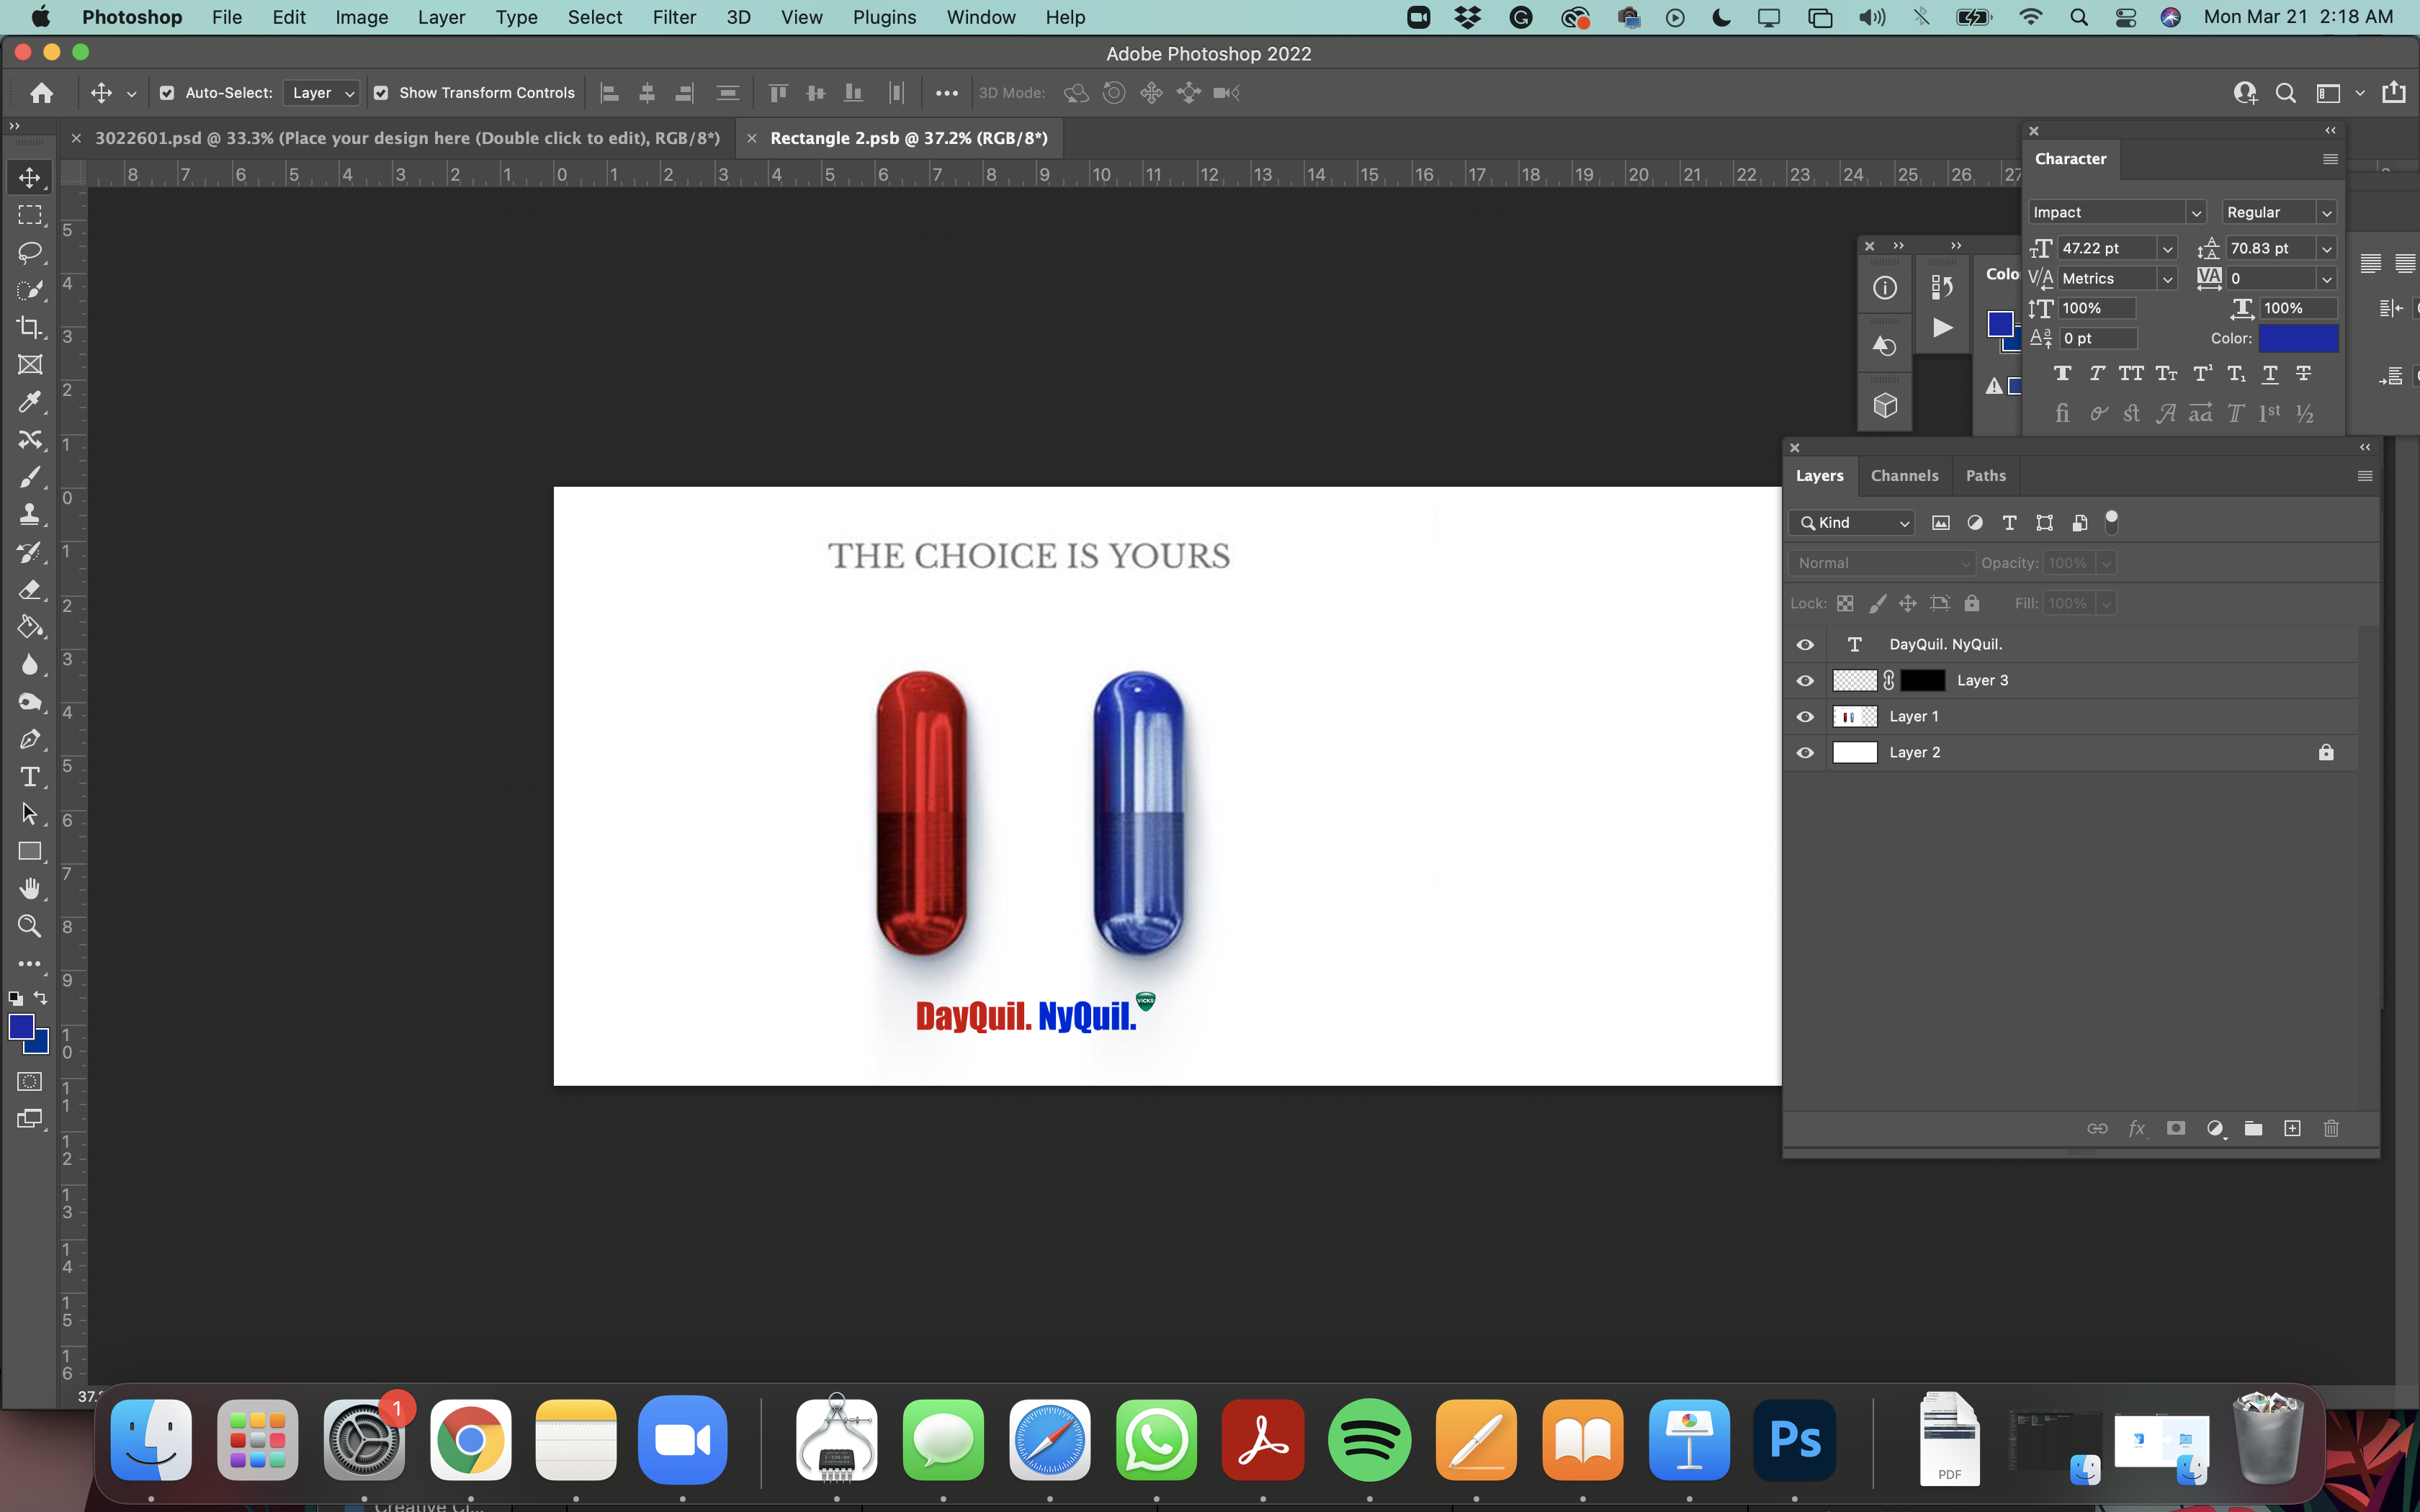Select the Paint Bucket tool
2420x1512 pixels.
(x=30, y=627)
